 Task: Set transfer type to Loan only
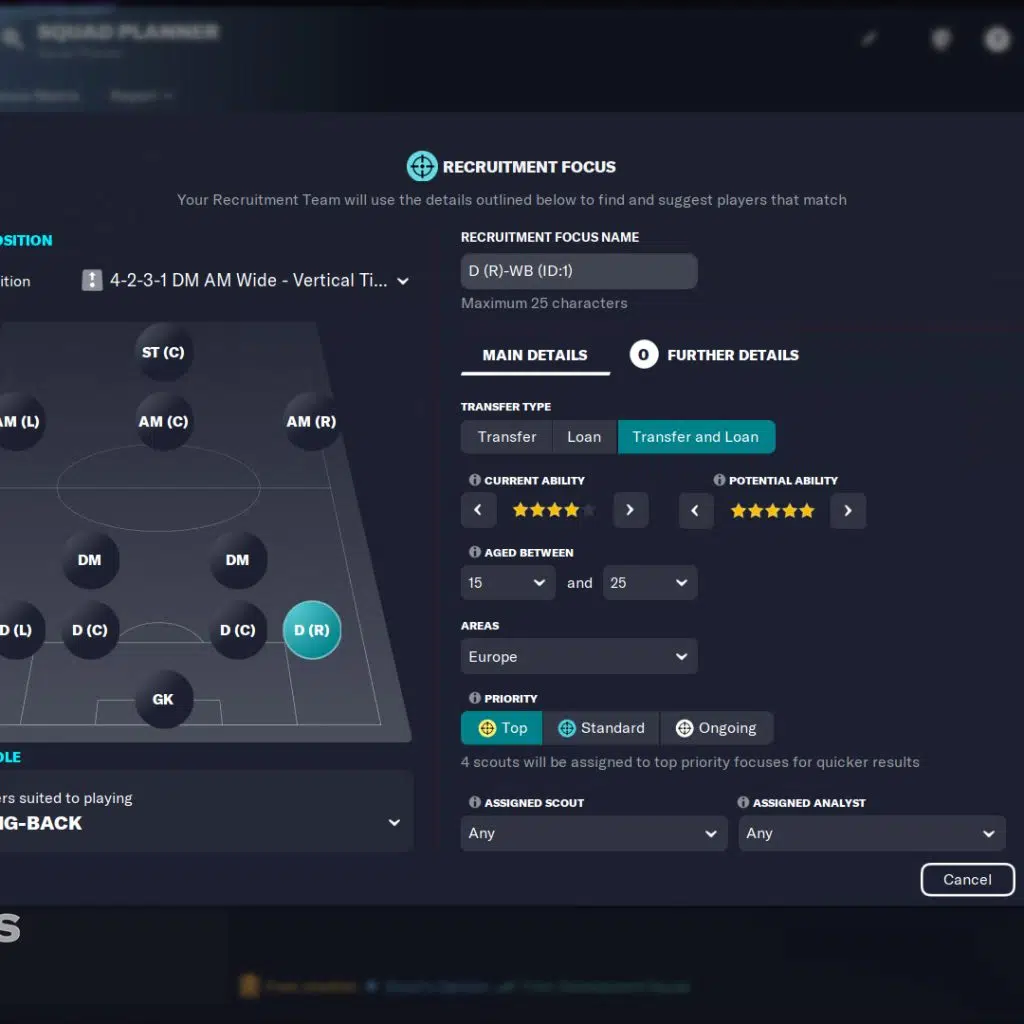pyautogui.click(x=584, y=437)
